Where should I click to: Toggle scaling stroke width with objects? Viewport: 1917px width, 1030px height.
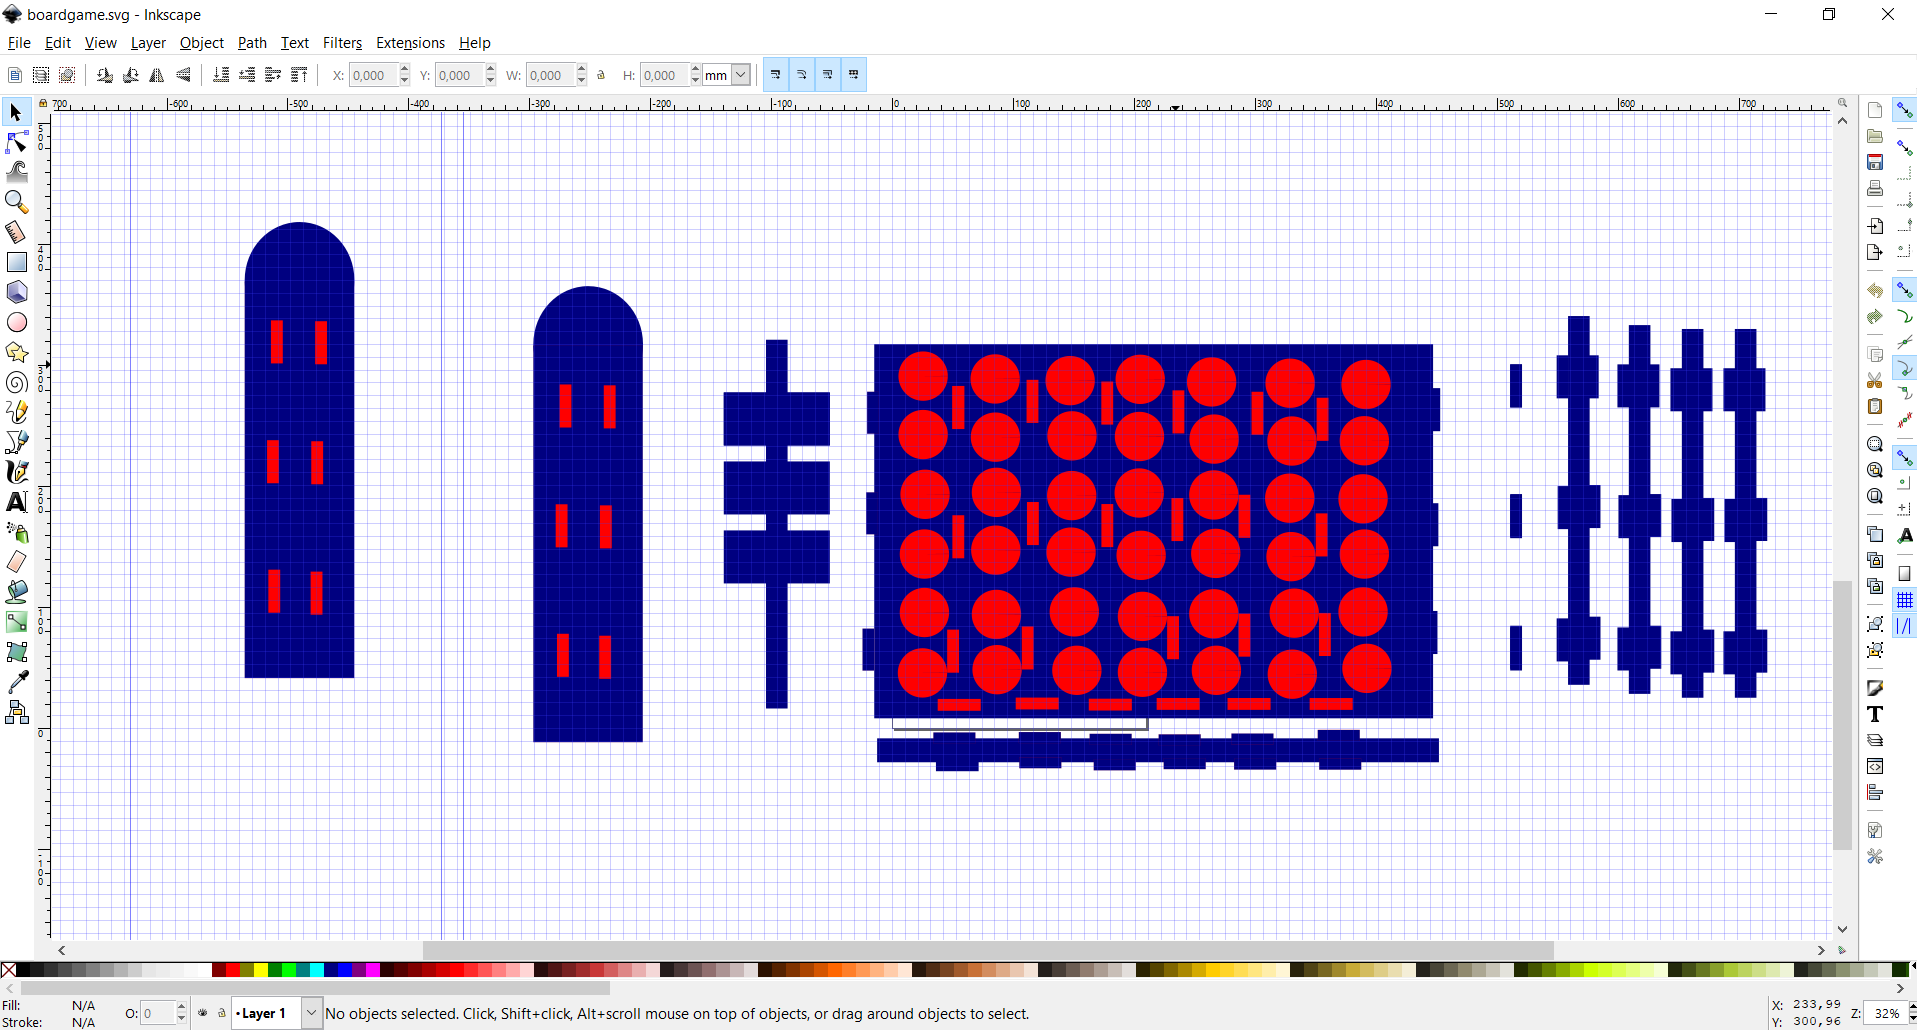tap(776, 75)
